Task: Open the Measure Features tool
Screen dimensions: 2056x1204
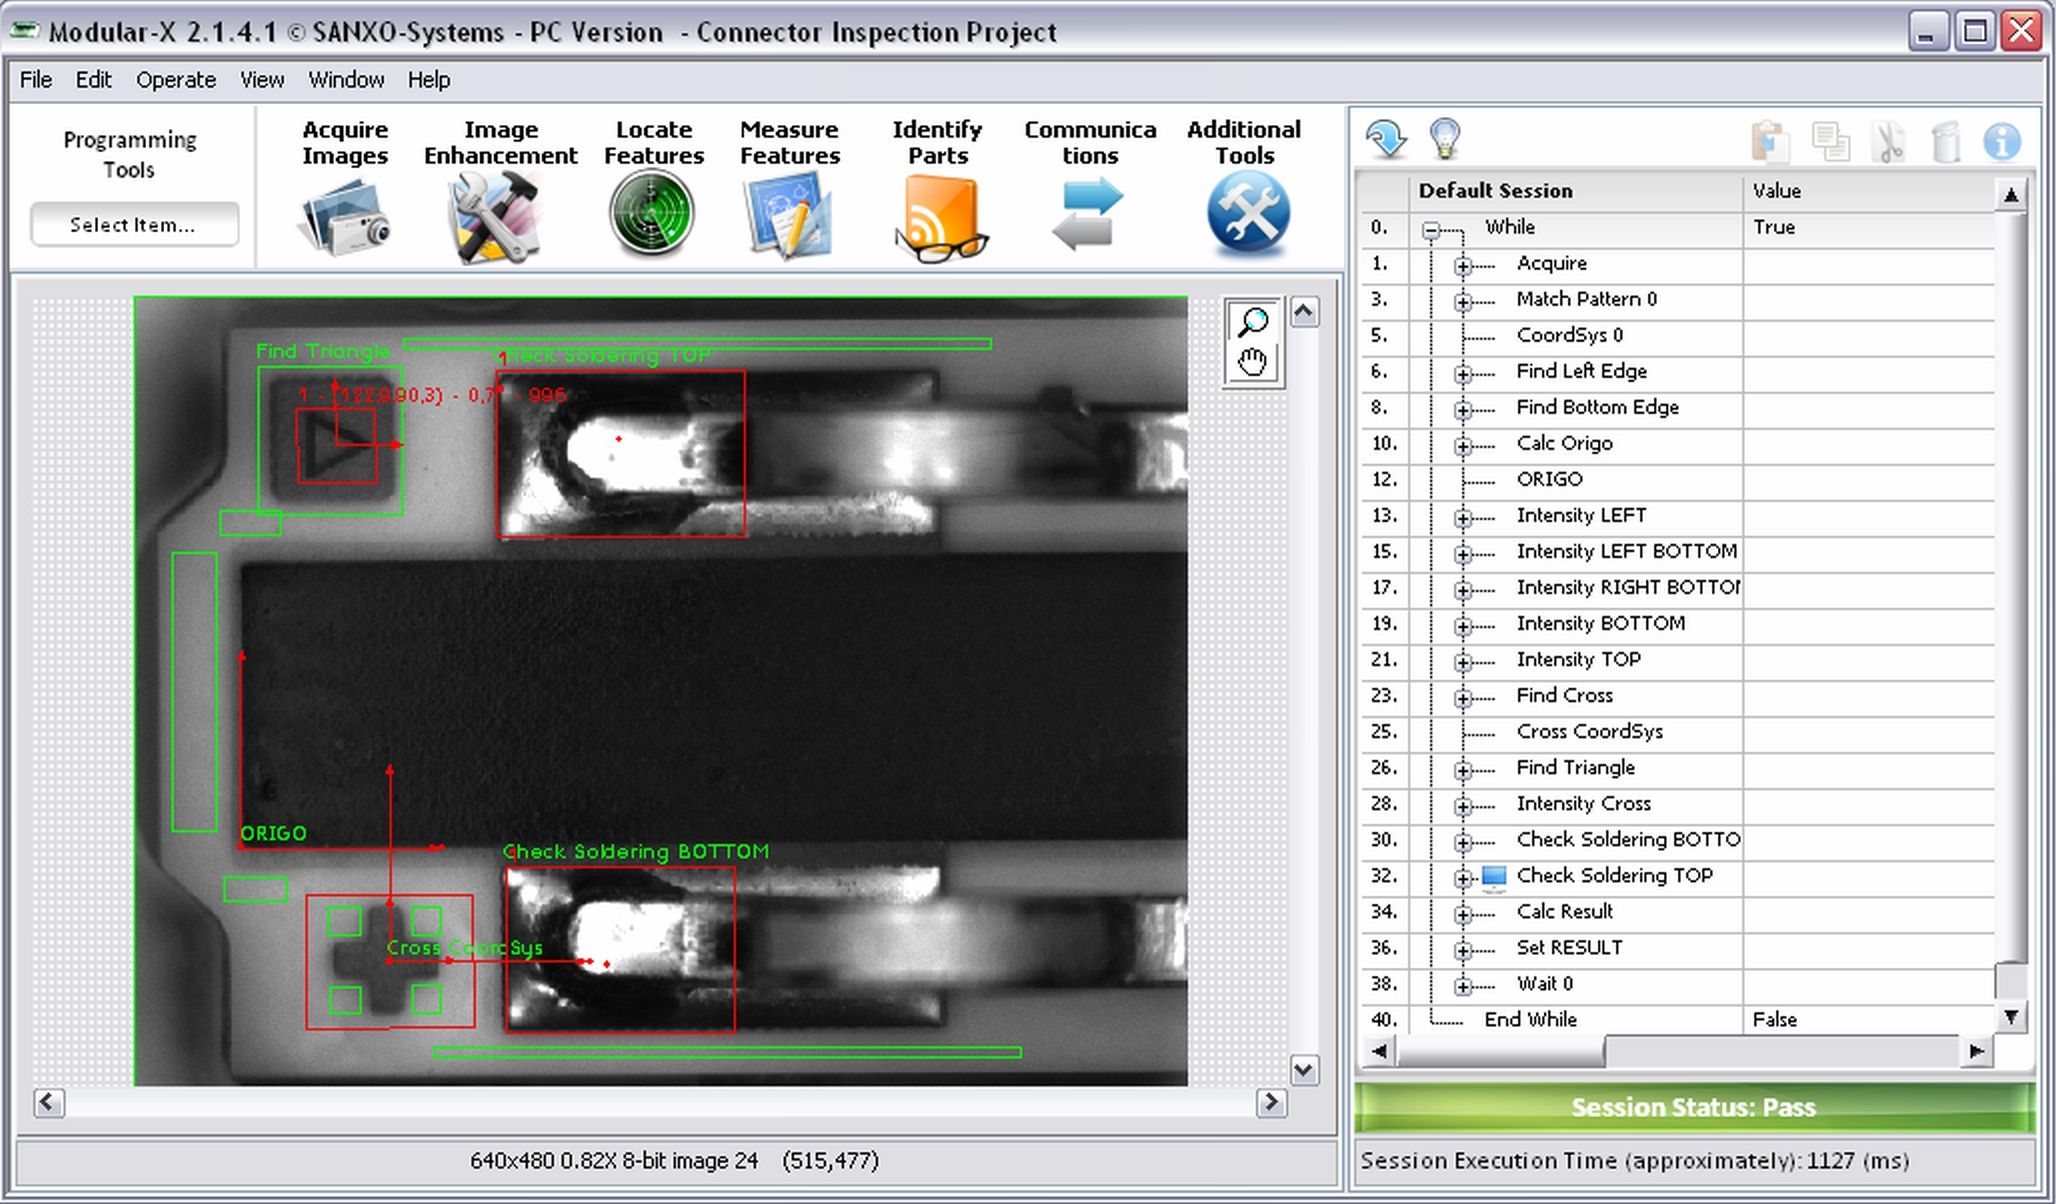Action: pyautogui.click(x=789, y=213)
